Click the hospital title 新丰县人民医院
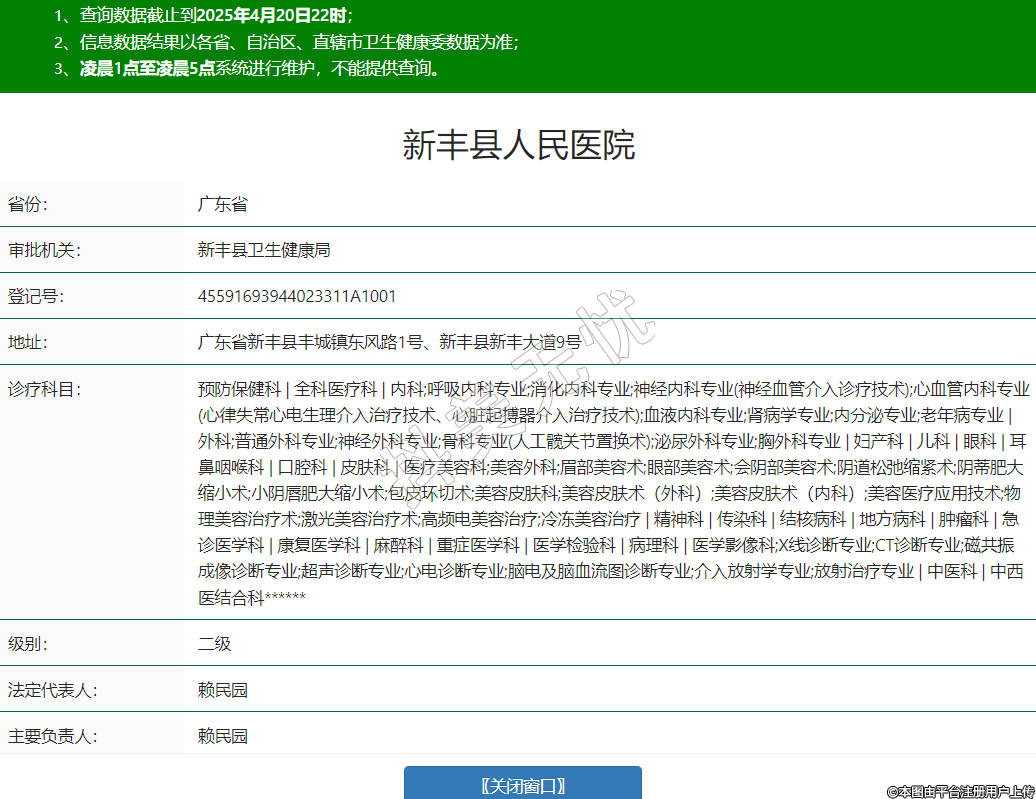The image size is (1036, 799). pos(518,146)
